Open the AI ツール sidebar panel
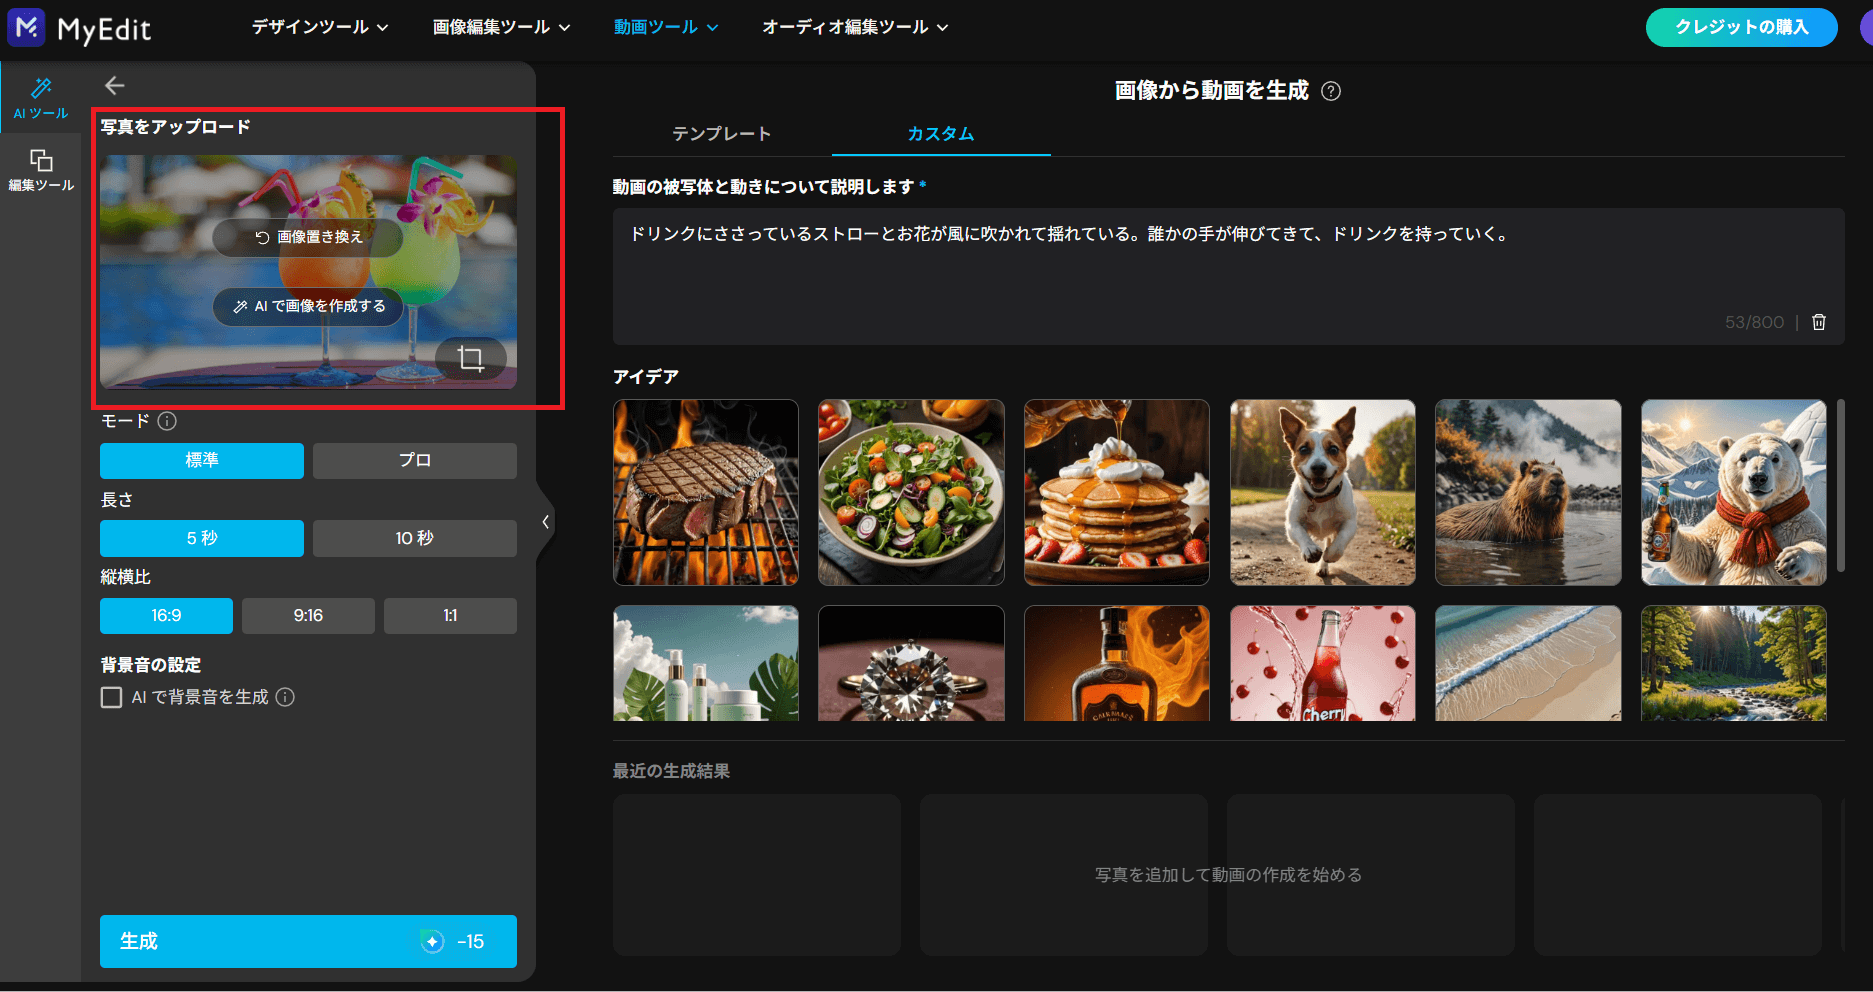The width and height of the screenshot is (1873, 992). click(x=40, y=97)
